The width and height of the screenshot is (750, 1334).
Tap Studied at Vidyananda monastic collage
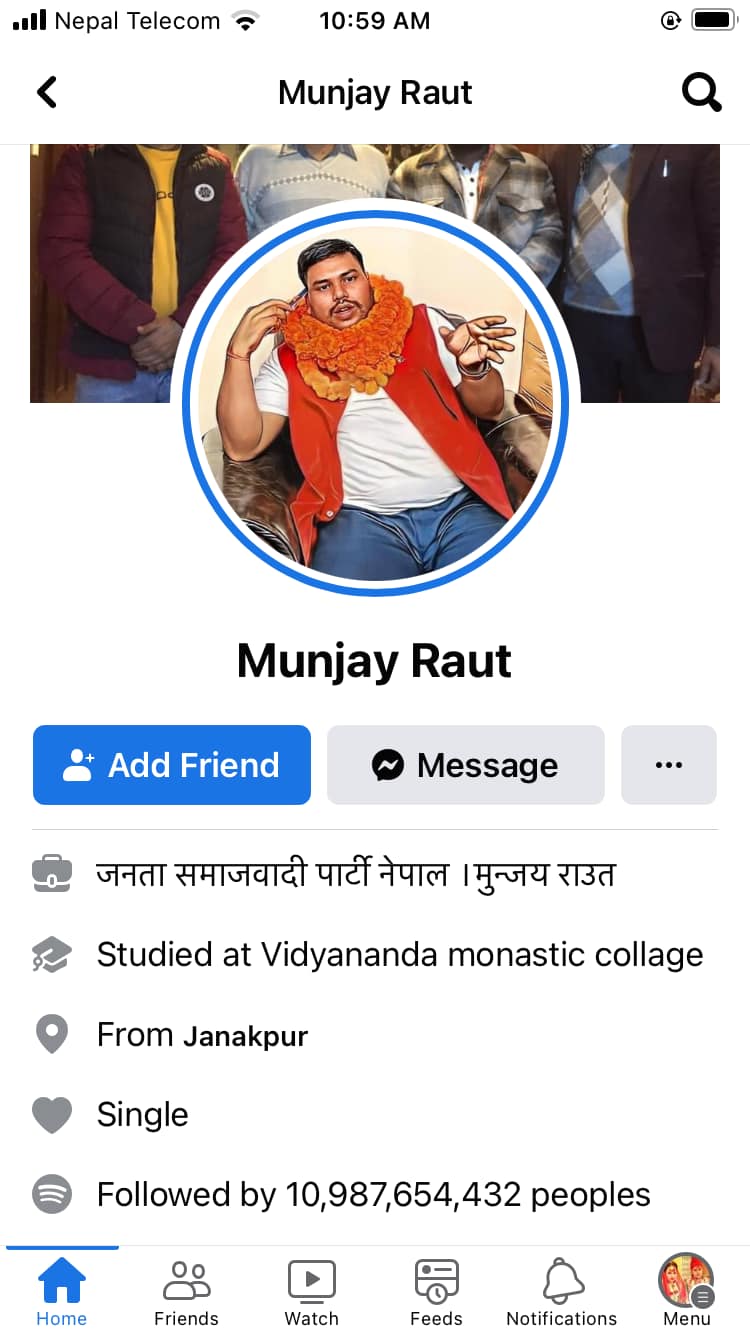coord(400,955)
